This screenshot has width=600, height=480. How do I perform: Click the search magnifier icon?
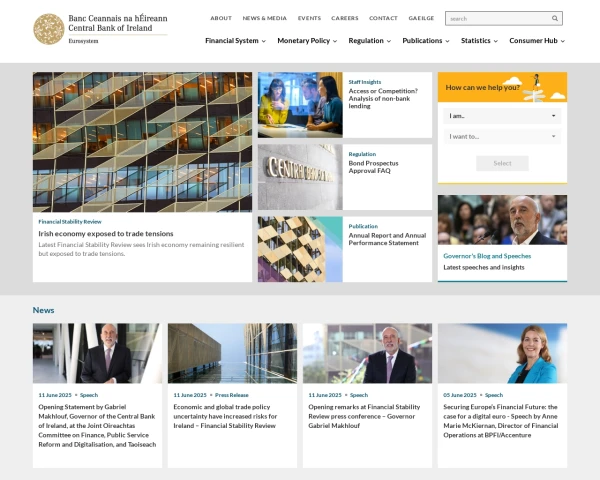pos(554,18)
